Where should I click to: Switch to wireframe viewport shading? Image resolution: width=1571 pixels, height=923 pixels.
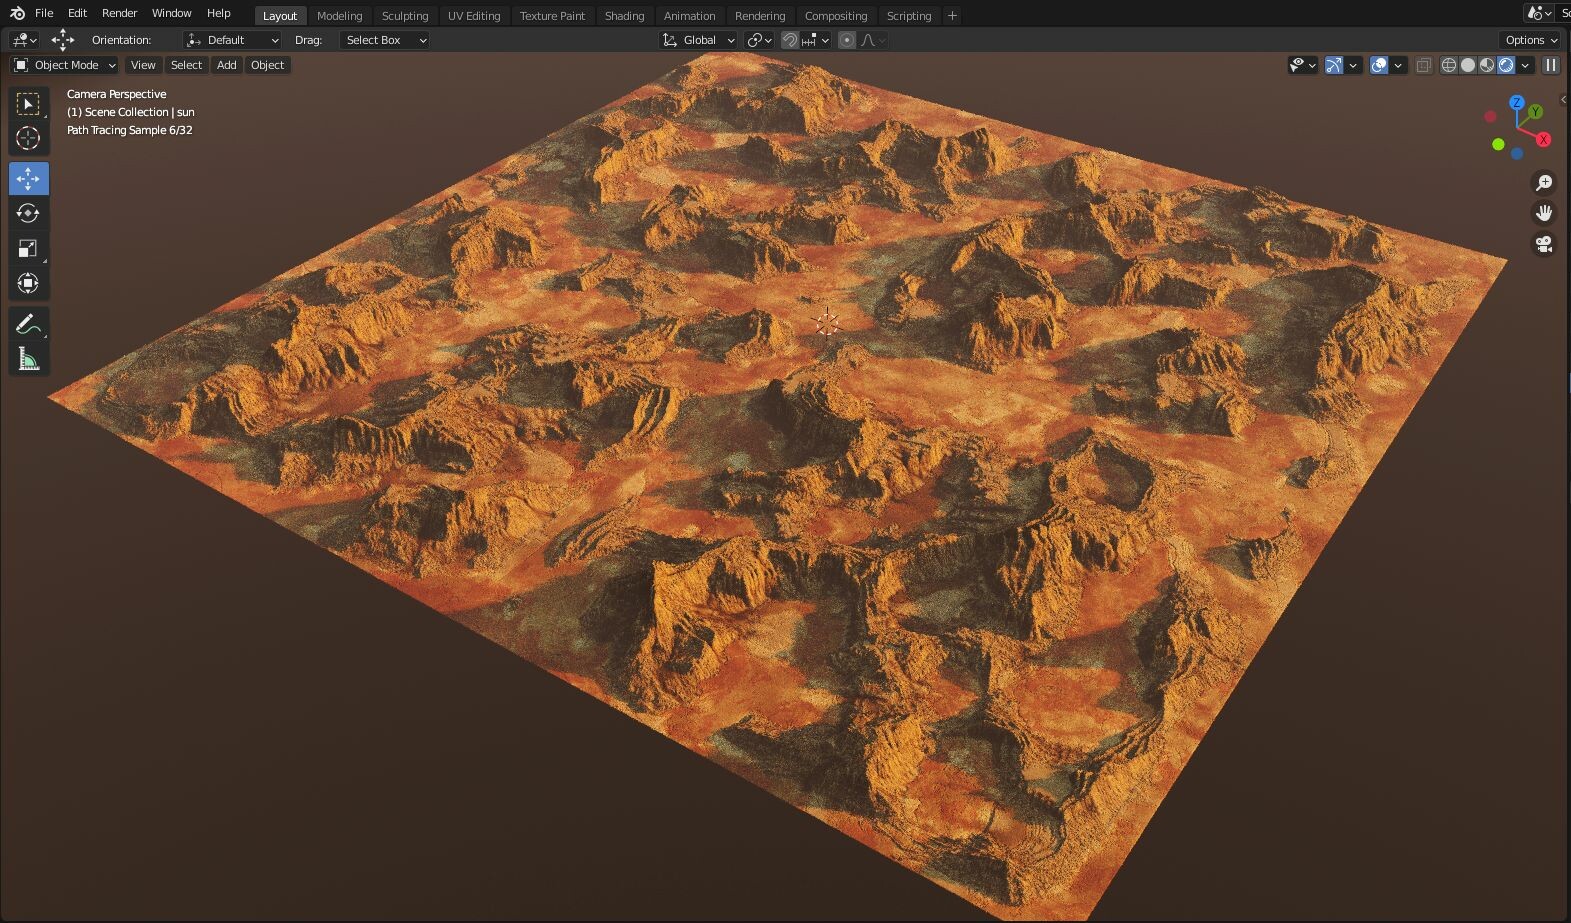[1448, 65]
